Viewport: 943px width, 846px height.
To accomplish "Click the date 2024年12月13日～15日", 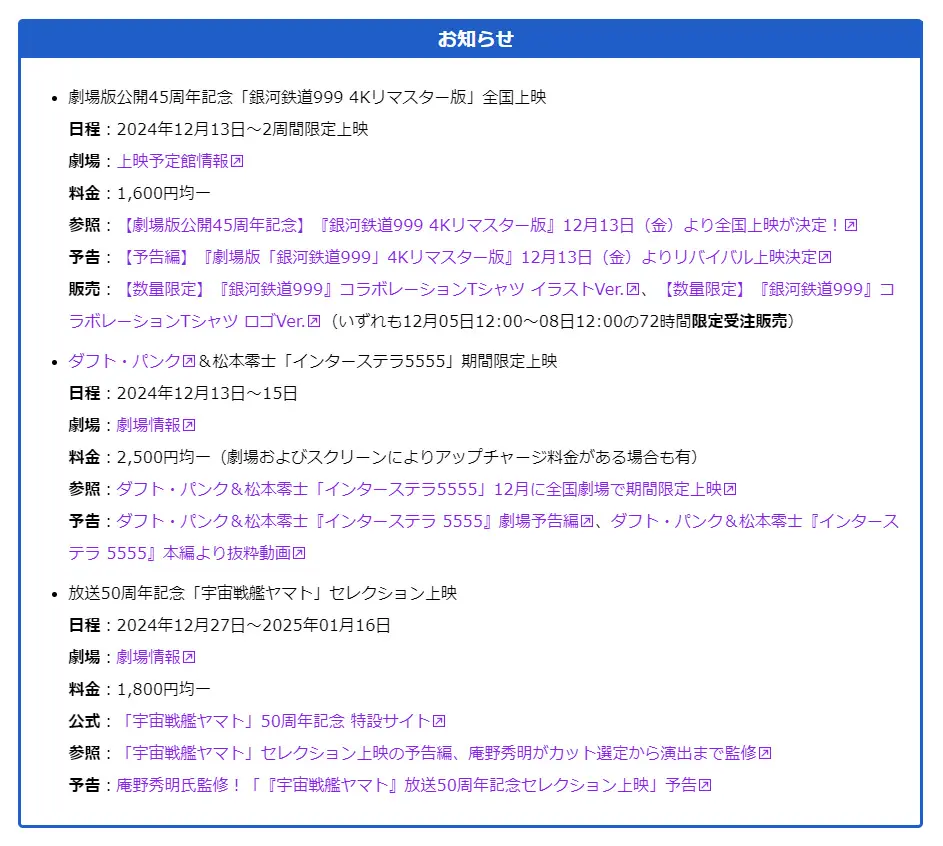I will pyautogui.click(x=207, y=393).
